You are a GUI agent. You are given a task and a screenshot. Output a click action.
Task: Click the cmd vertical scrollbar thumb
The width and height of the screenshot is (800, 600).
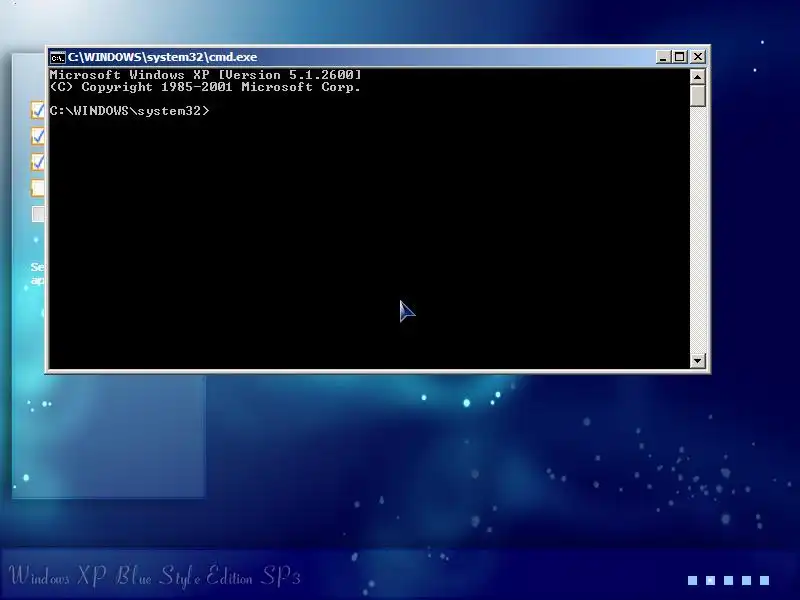point(697,95)
